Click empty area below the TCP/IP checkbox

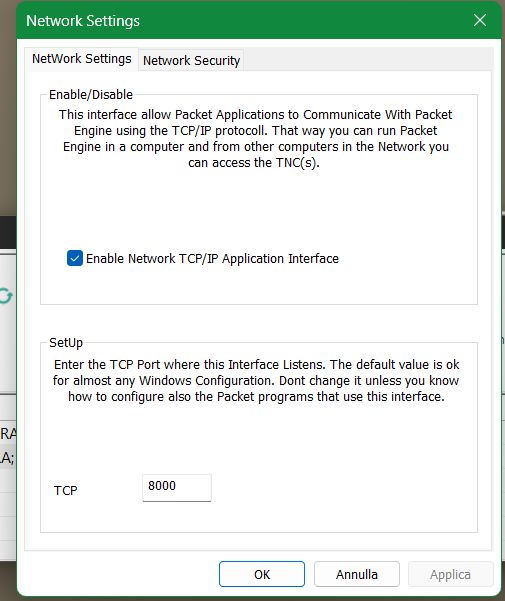click(259, 286)
